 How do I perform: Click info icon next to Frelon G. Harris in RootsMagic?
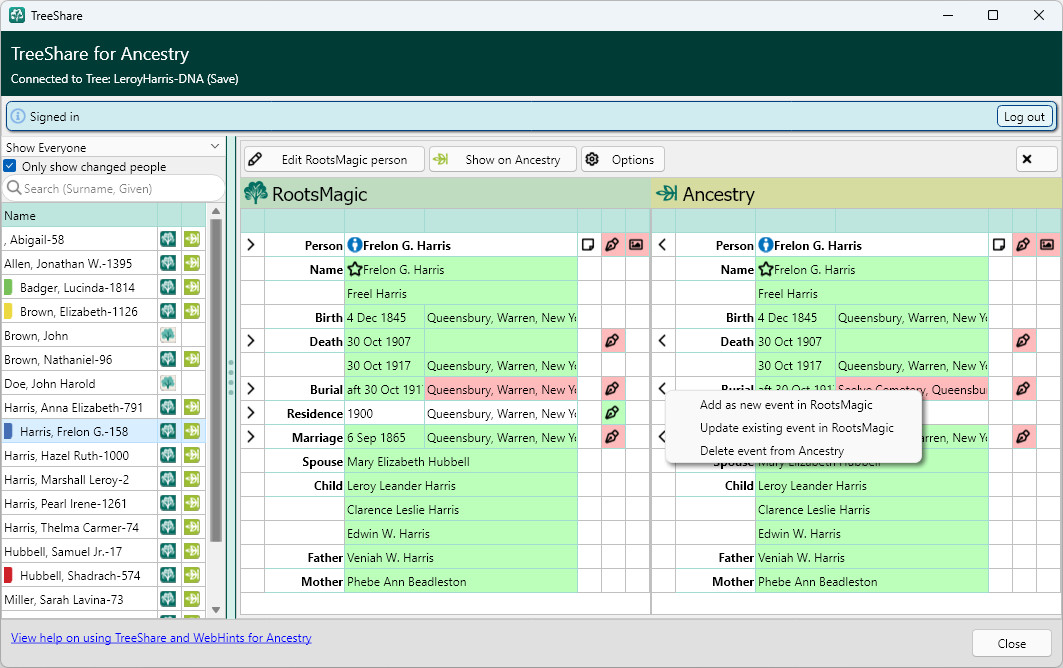(355, 245)
